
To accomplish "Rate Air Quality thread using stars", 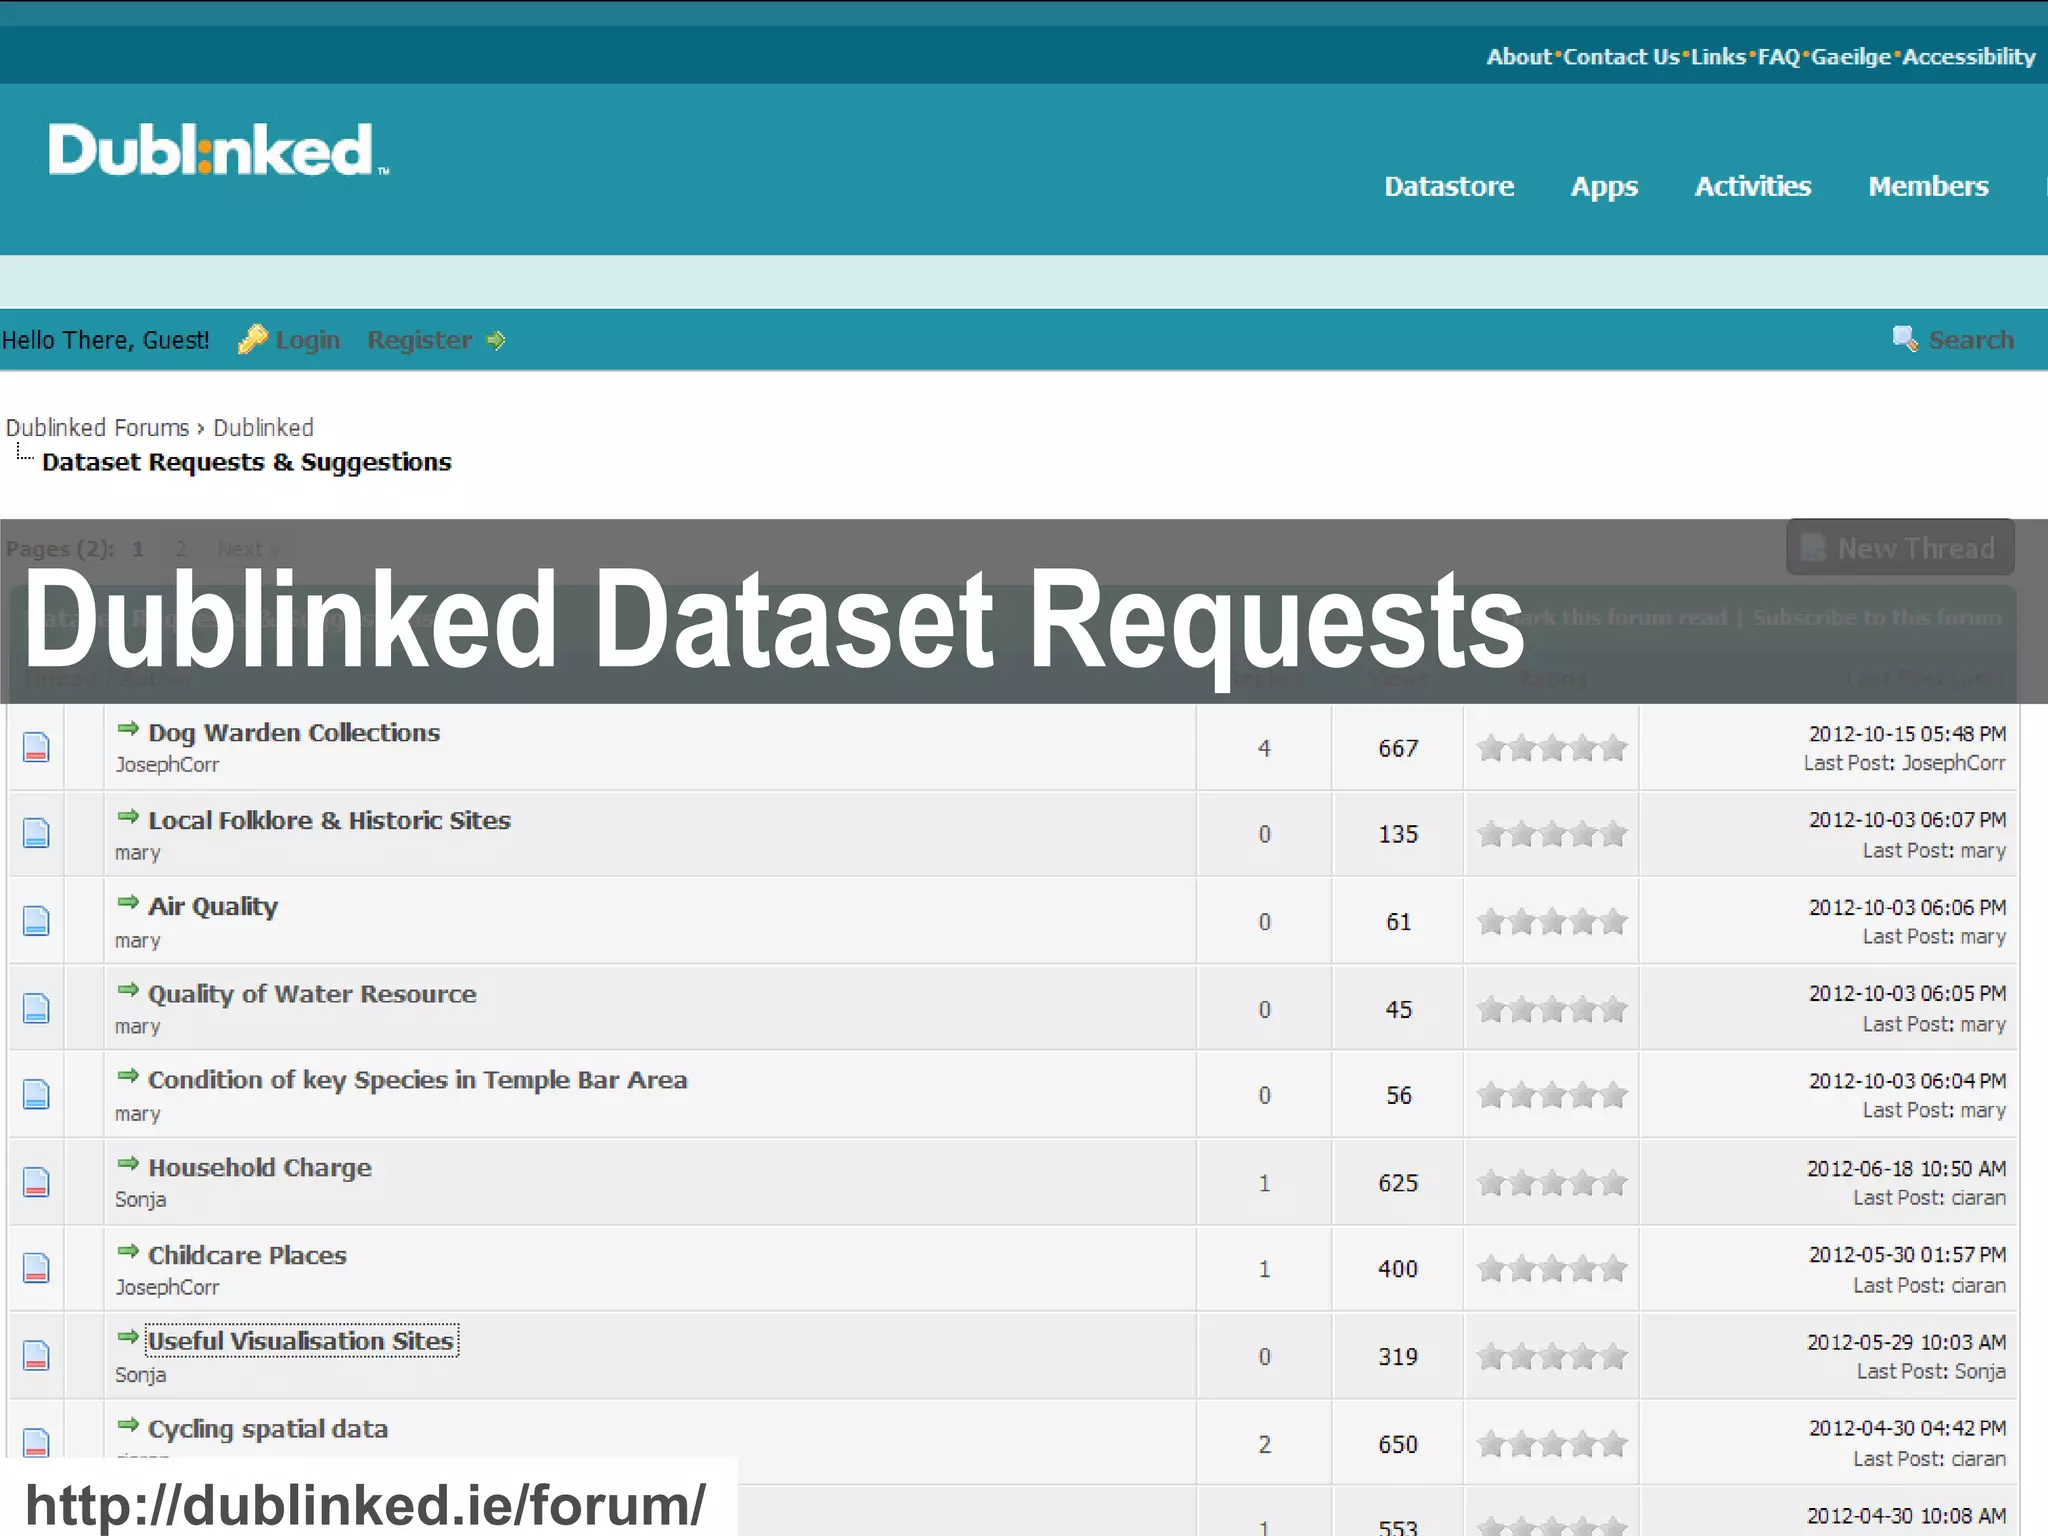I will click(1552, 921).
